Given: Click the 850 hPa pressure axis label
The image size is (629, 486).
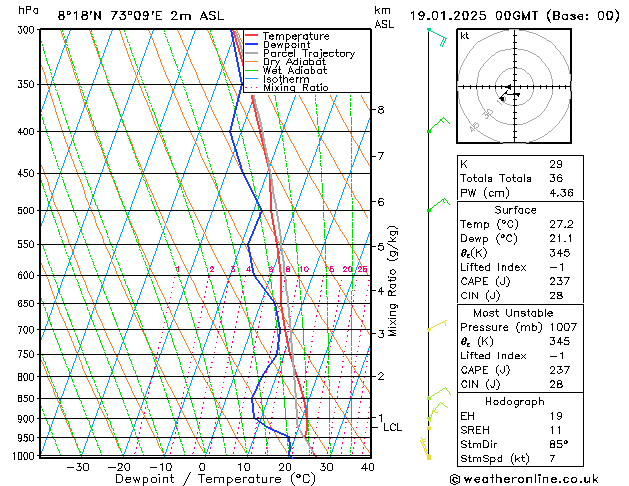Looking at the screenshot, I should coord(28,399).
